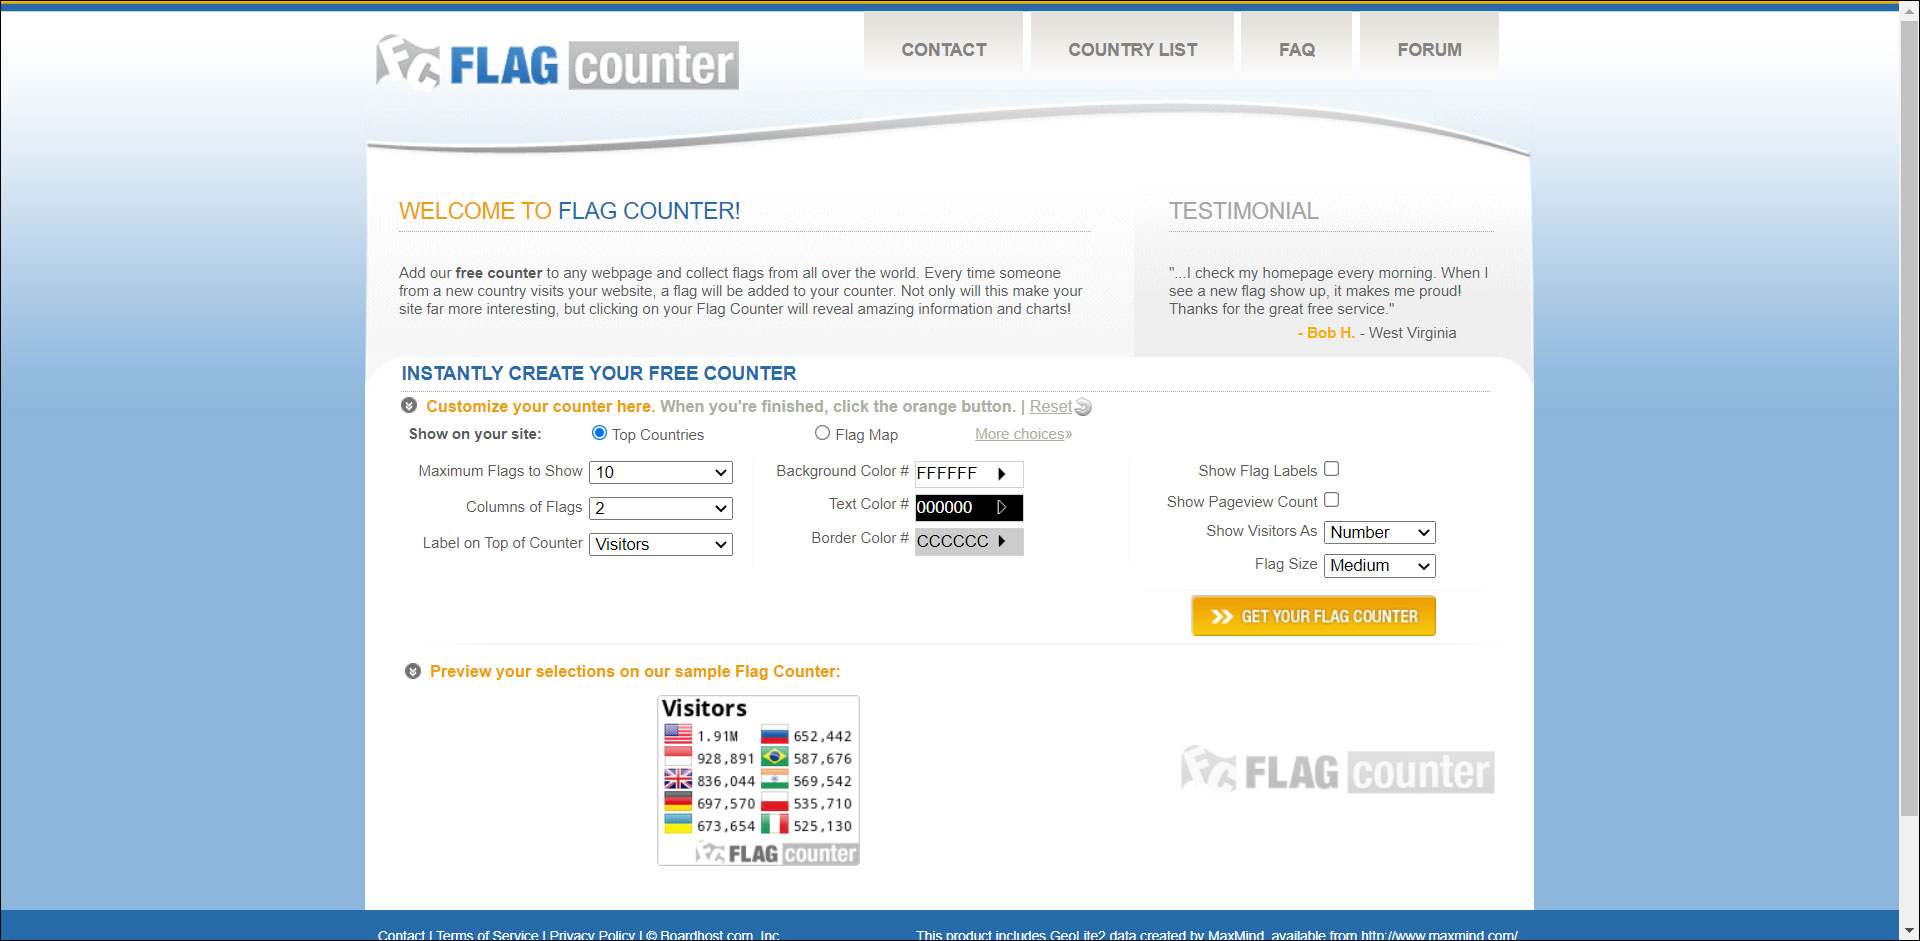This screenshot has height=941, width=1920.
Task: Open the CONTACT page tab
Action: 943,49
